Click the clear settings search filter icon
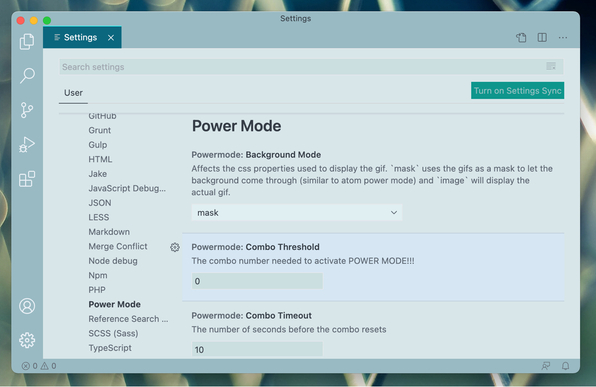Screen dimensions: 596x387 tap(551, 67)
